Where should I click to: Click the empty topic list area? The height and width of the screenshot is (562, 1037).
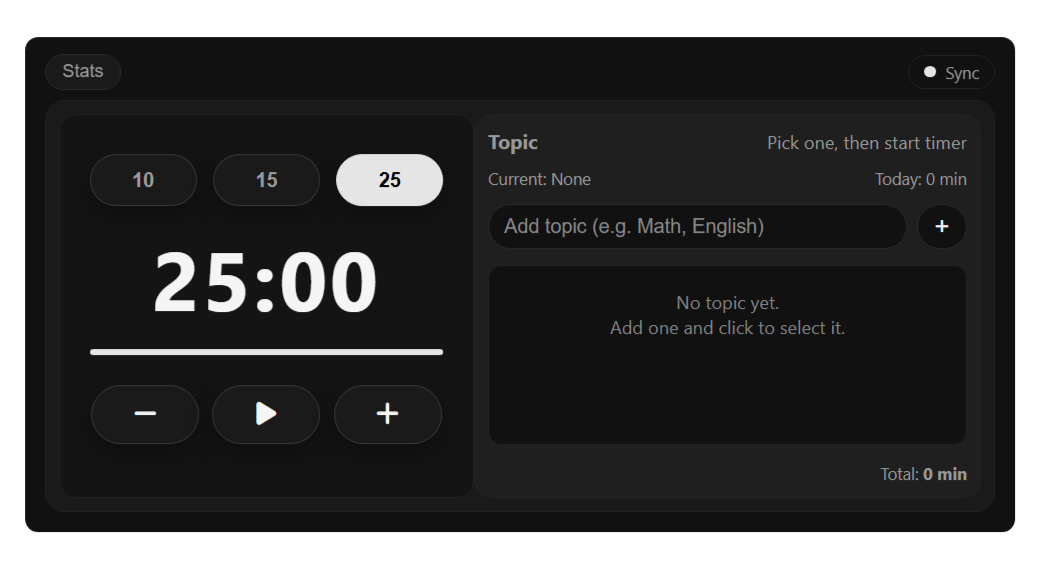coord(727,355)
